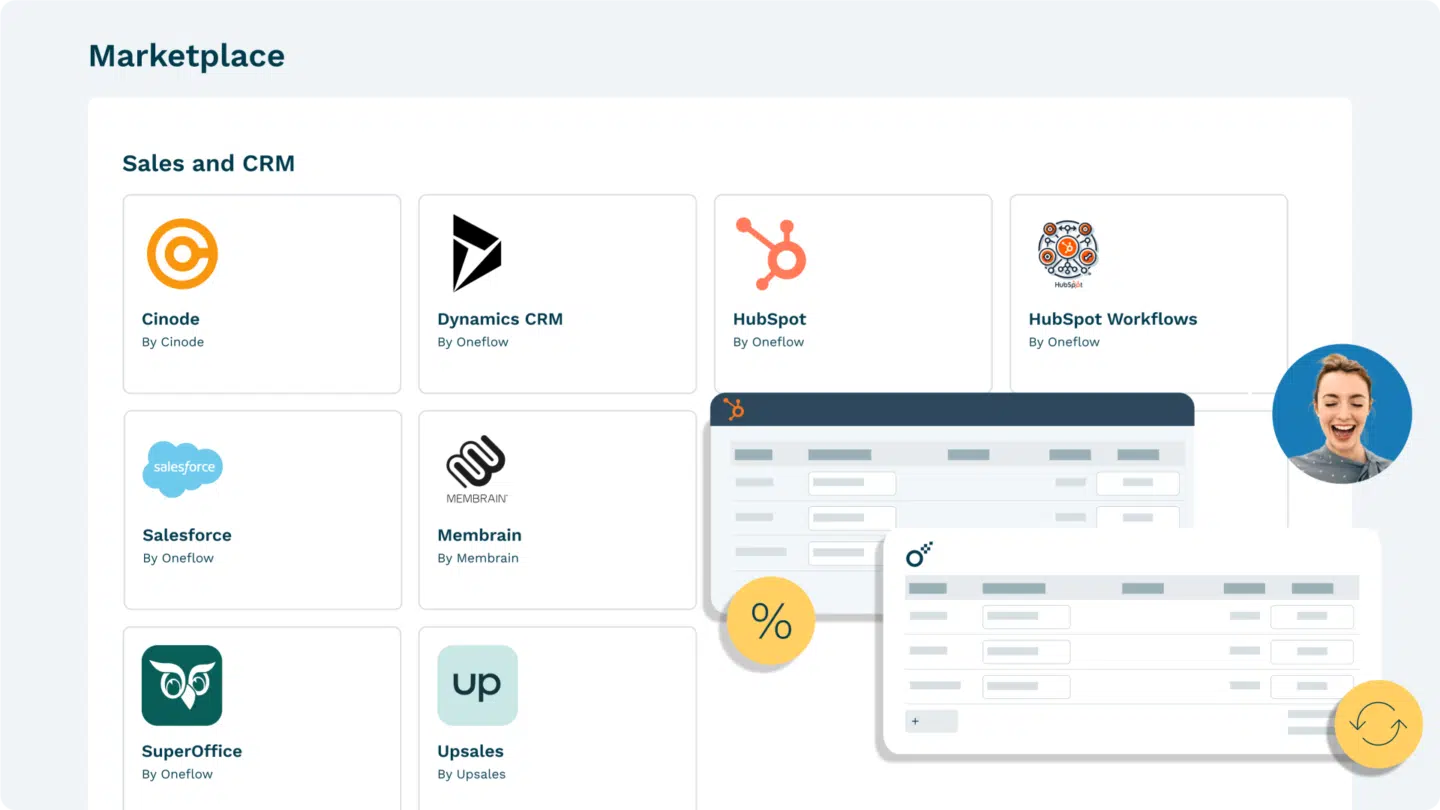Click 'By Oneflow' under Dynamics CRM
1440x810 pixels.
pos(473,342)
